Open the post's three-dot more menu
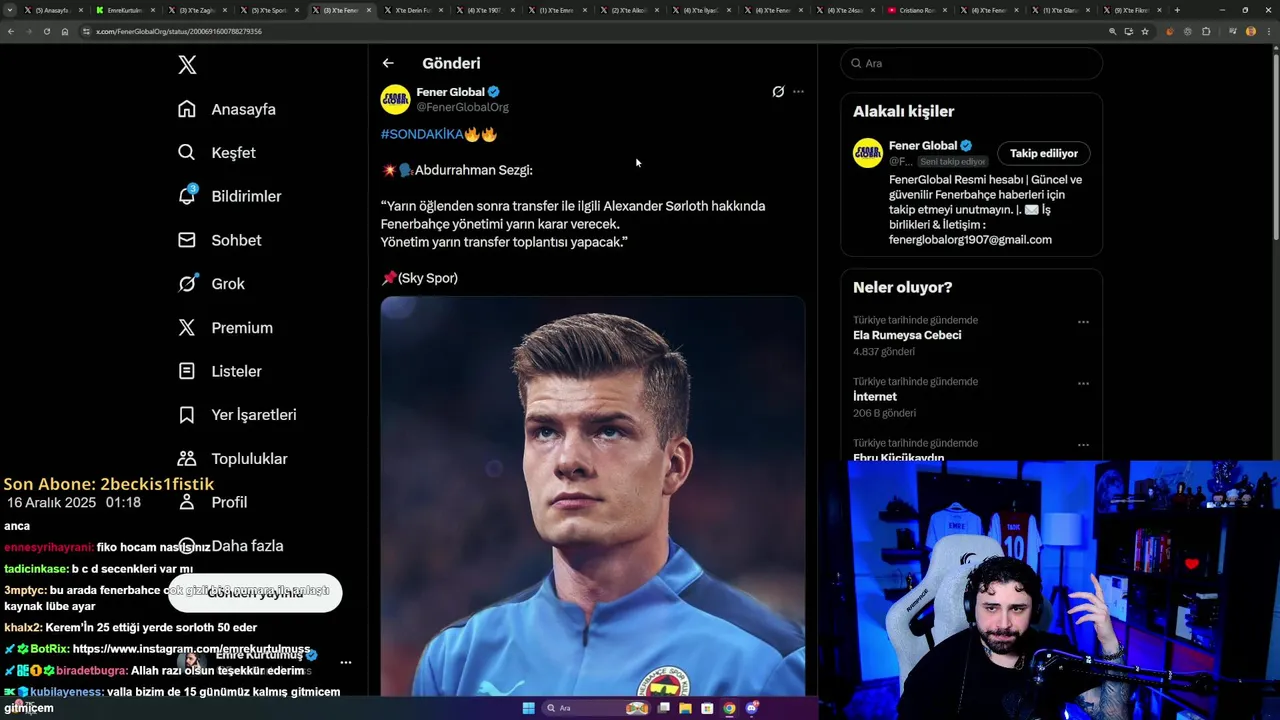1280x720 pixels. tap(798, 92)
